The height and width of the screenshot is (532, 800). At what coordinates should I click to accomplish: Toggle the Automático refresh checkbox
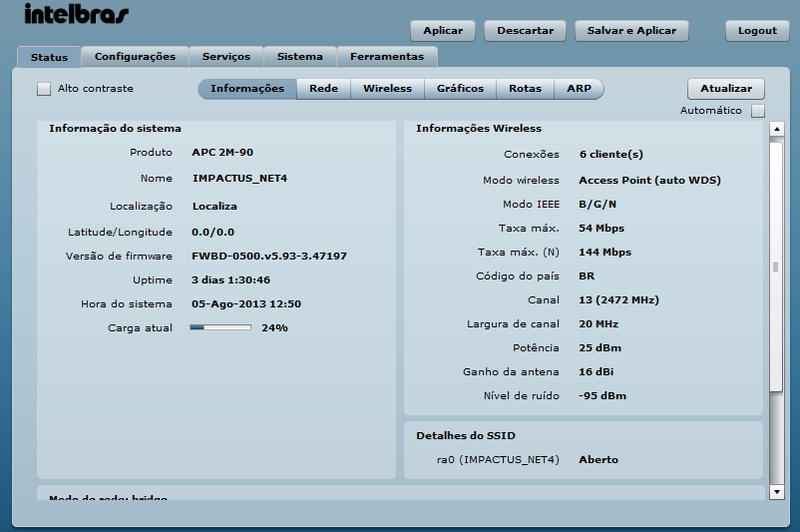tap(758, 111)
